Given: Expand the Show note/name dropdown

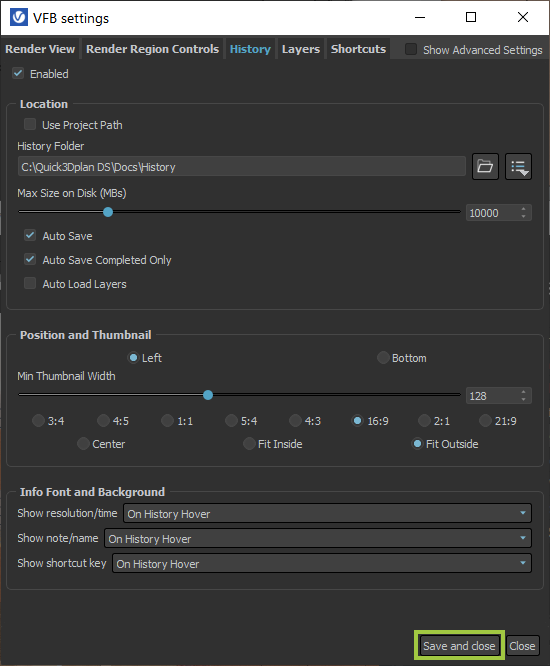Looking at the screenshot, I should (318, 538).
